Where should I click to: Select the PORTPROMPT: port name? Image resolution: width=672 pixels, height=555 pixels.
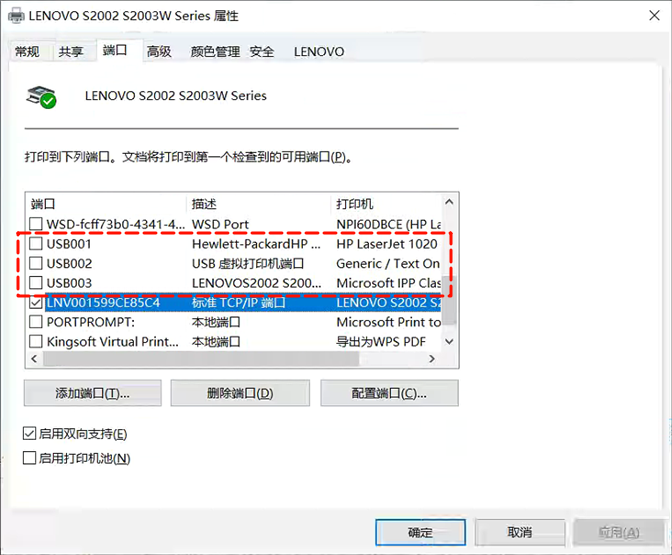point(90,322)
